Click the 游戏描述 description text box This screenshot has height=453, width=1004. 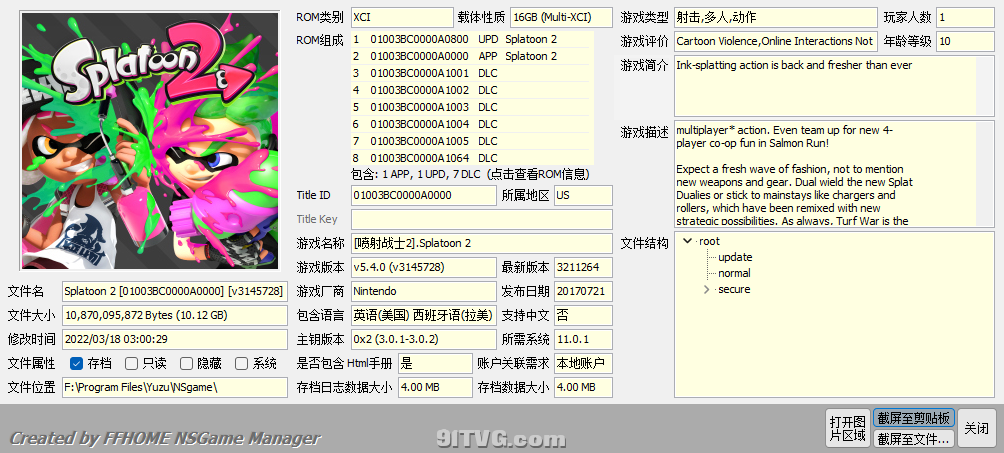point(825,174)
